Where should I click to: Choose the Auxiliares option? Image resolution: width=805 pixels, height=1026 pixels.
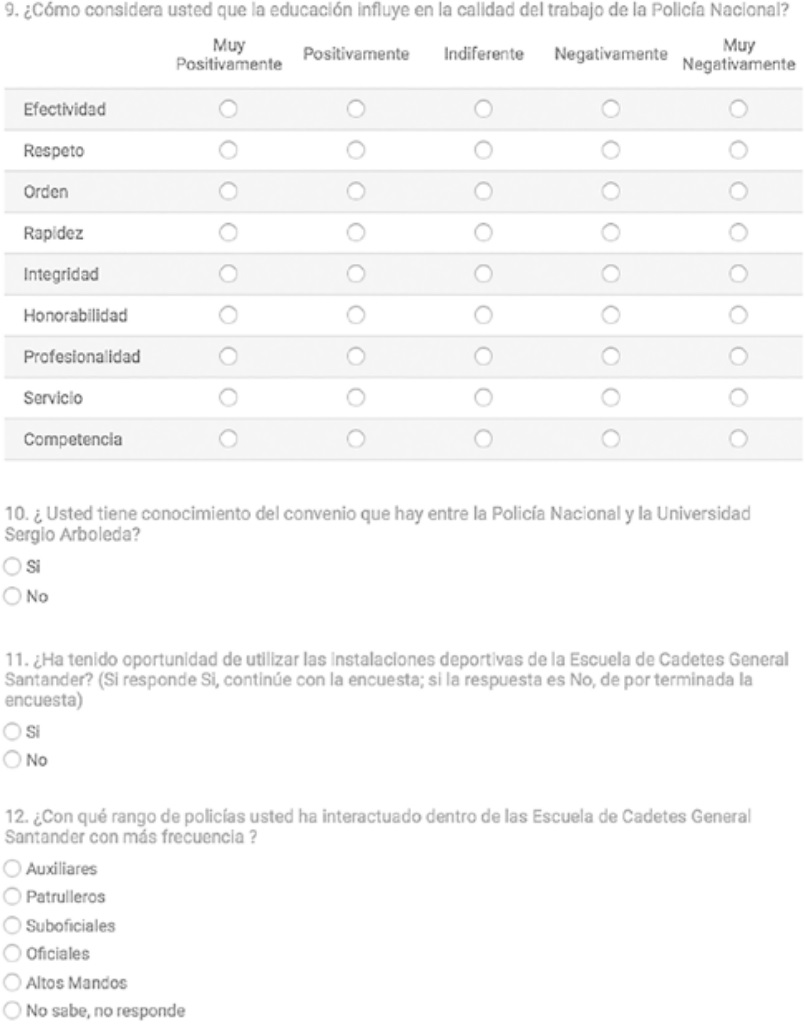coord(12,868)
